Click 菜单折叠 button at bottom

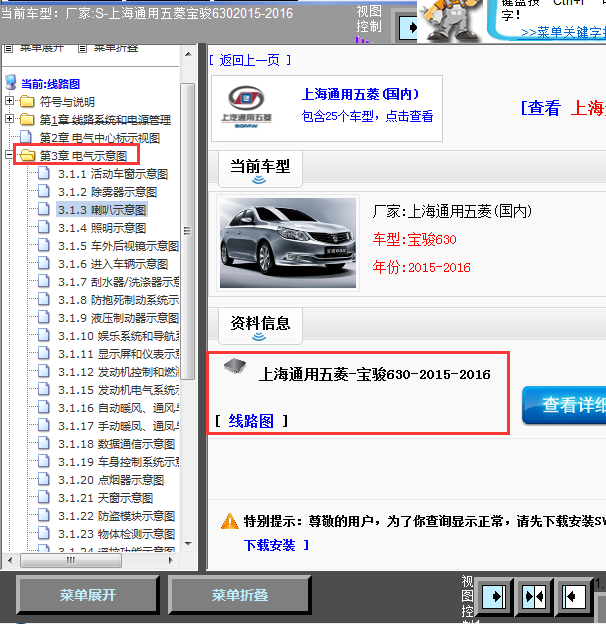point(240,595)
